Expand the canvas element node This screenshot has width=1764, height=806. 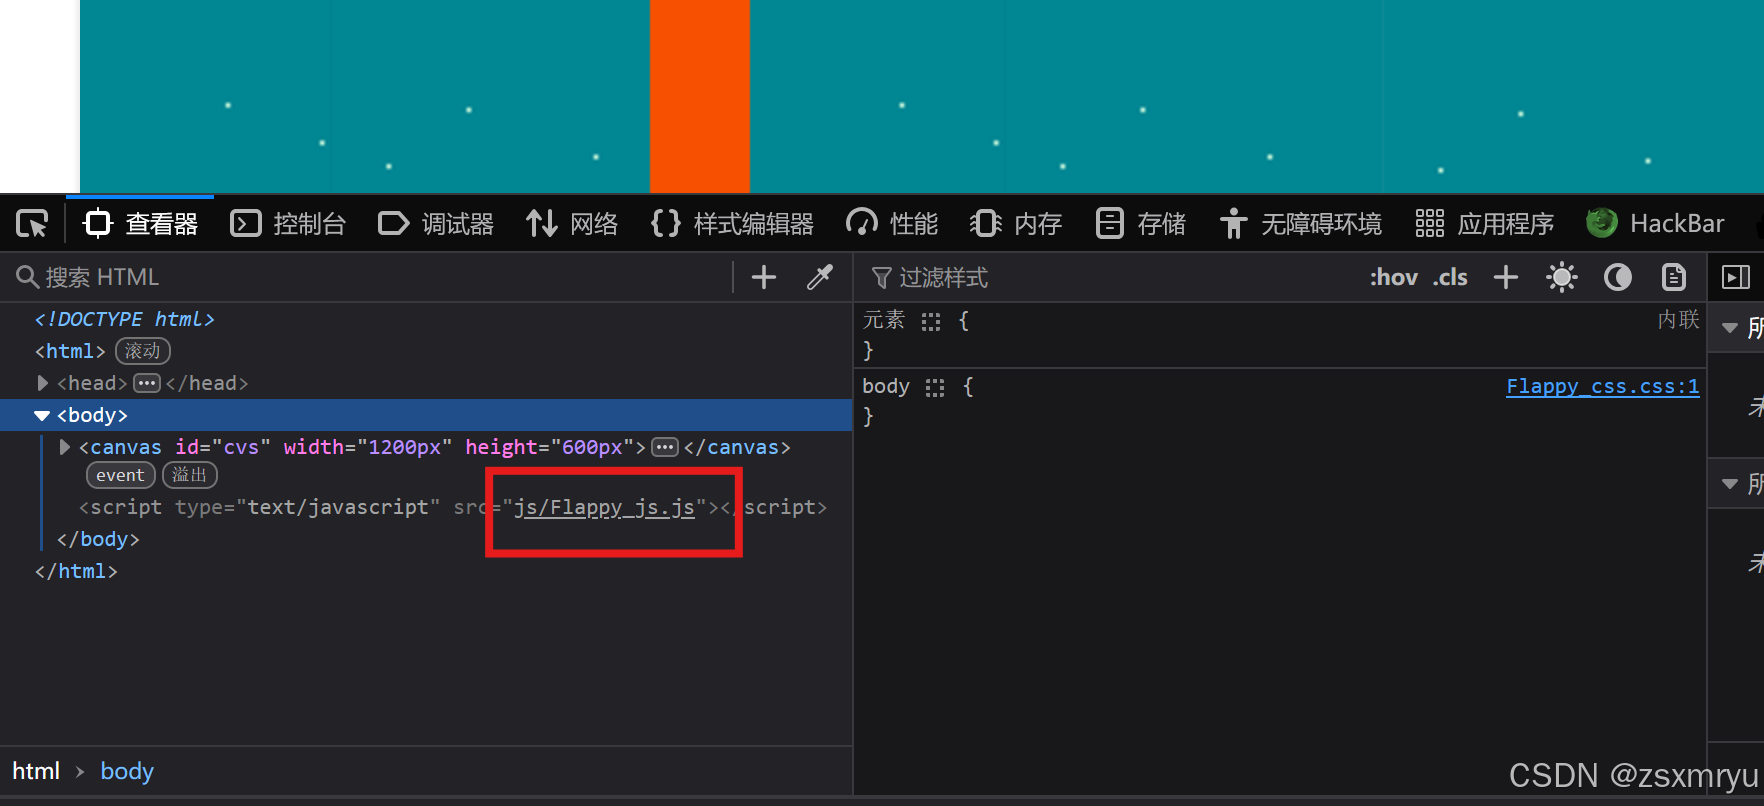[x=65, y=447]
